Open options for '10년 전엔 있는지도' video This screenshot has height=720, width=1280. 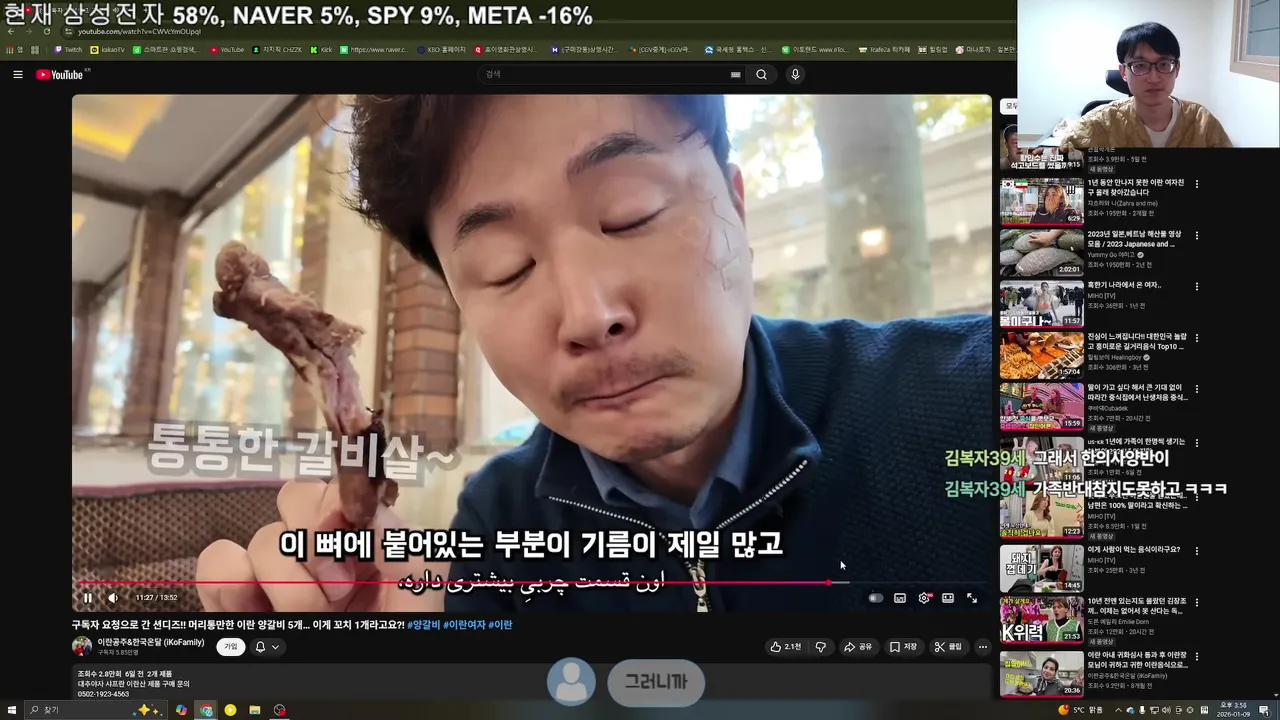[1196, 602]
